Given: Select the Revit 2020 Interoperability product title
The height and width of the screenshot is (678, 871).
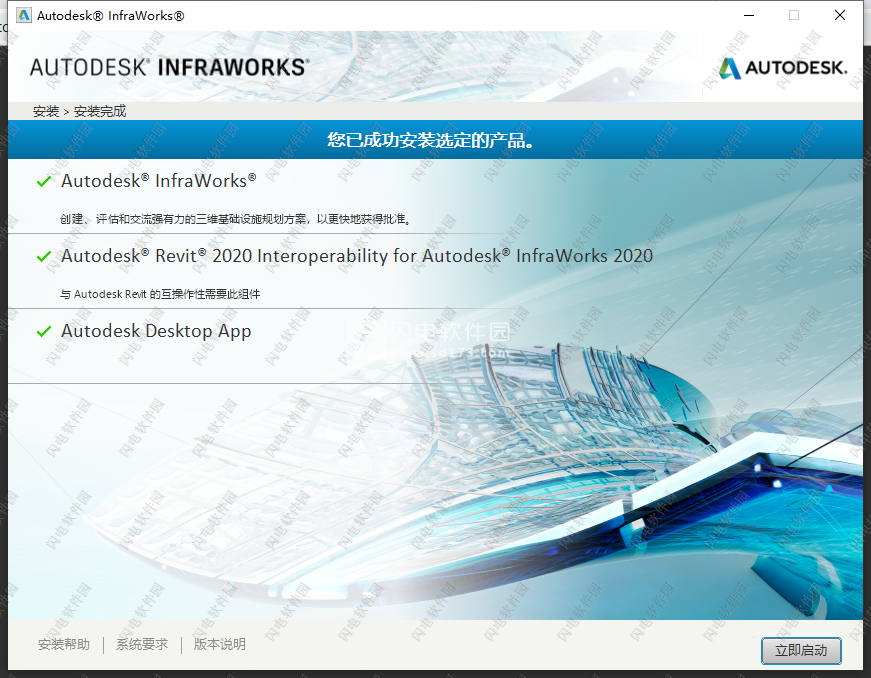Looking at the screenshot, I should tap(357, 256).
